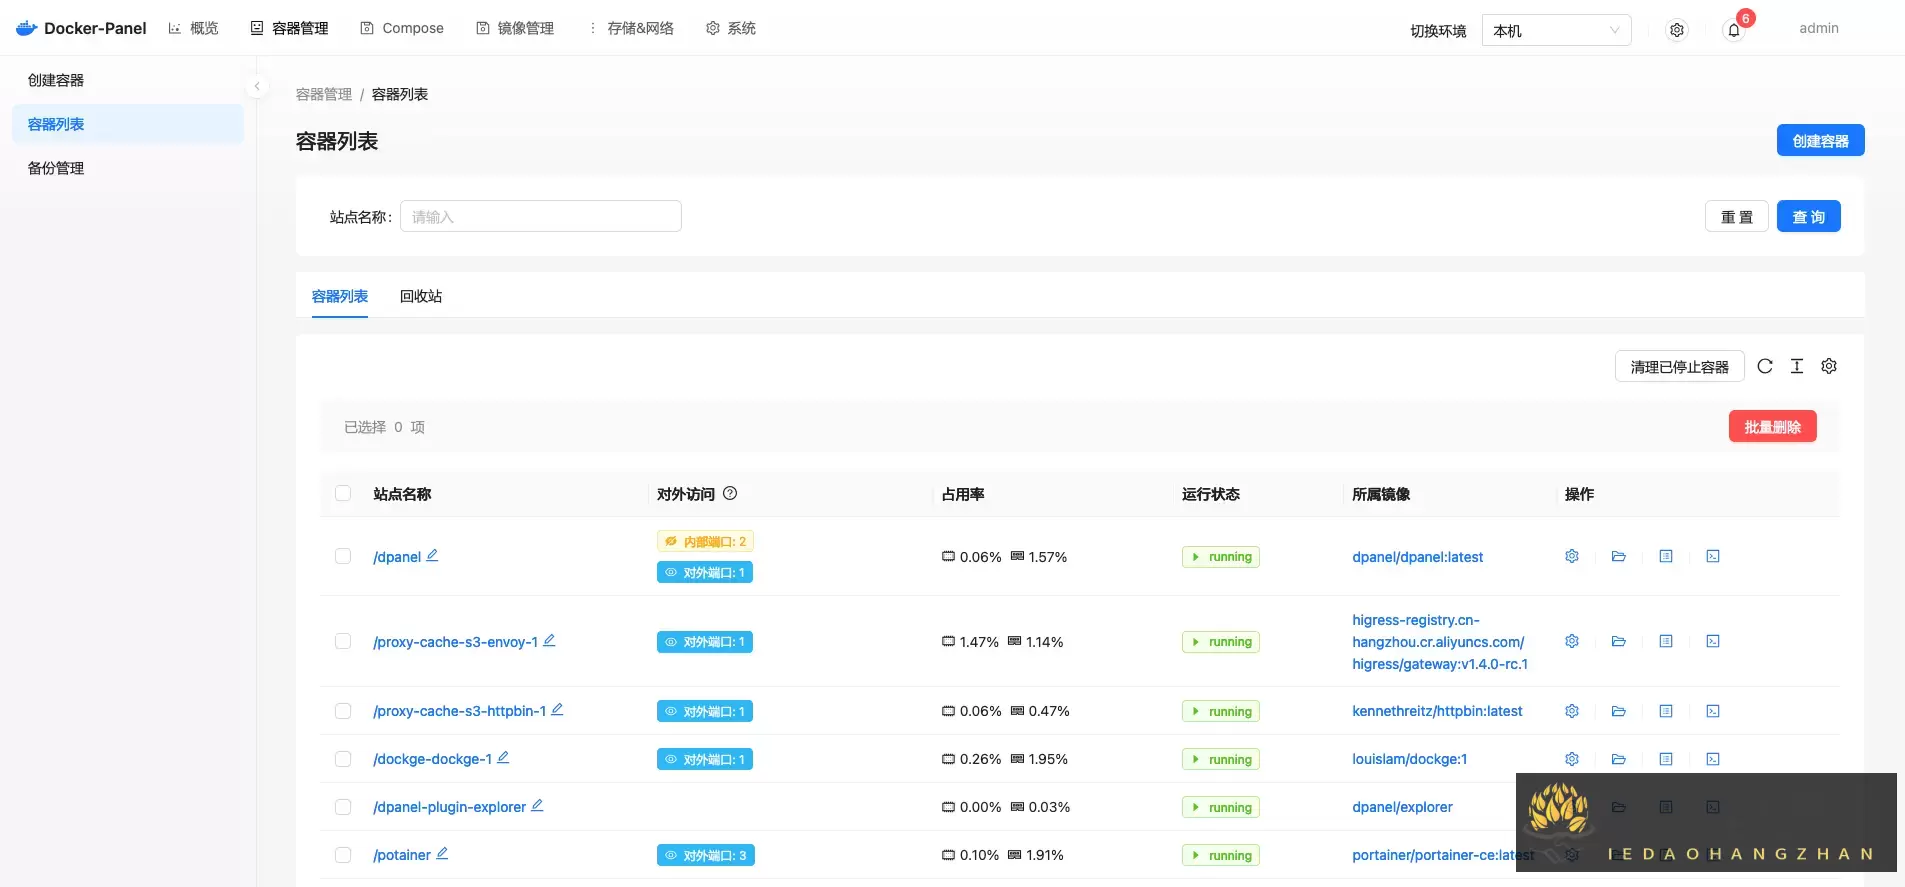This screenshot has width=1905, height=887.
Task: View logs icon for /dpanel row
Action: tap(1666, 556)
